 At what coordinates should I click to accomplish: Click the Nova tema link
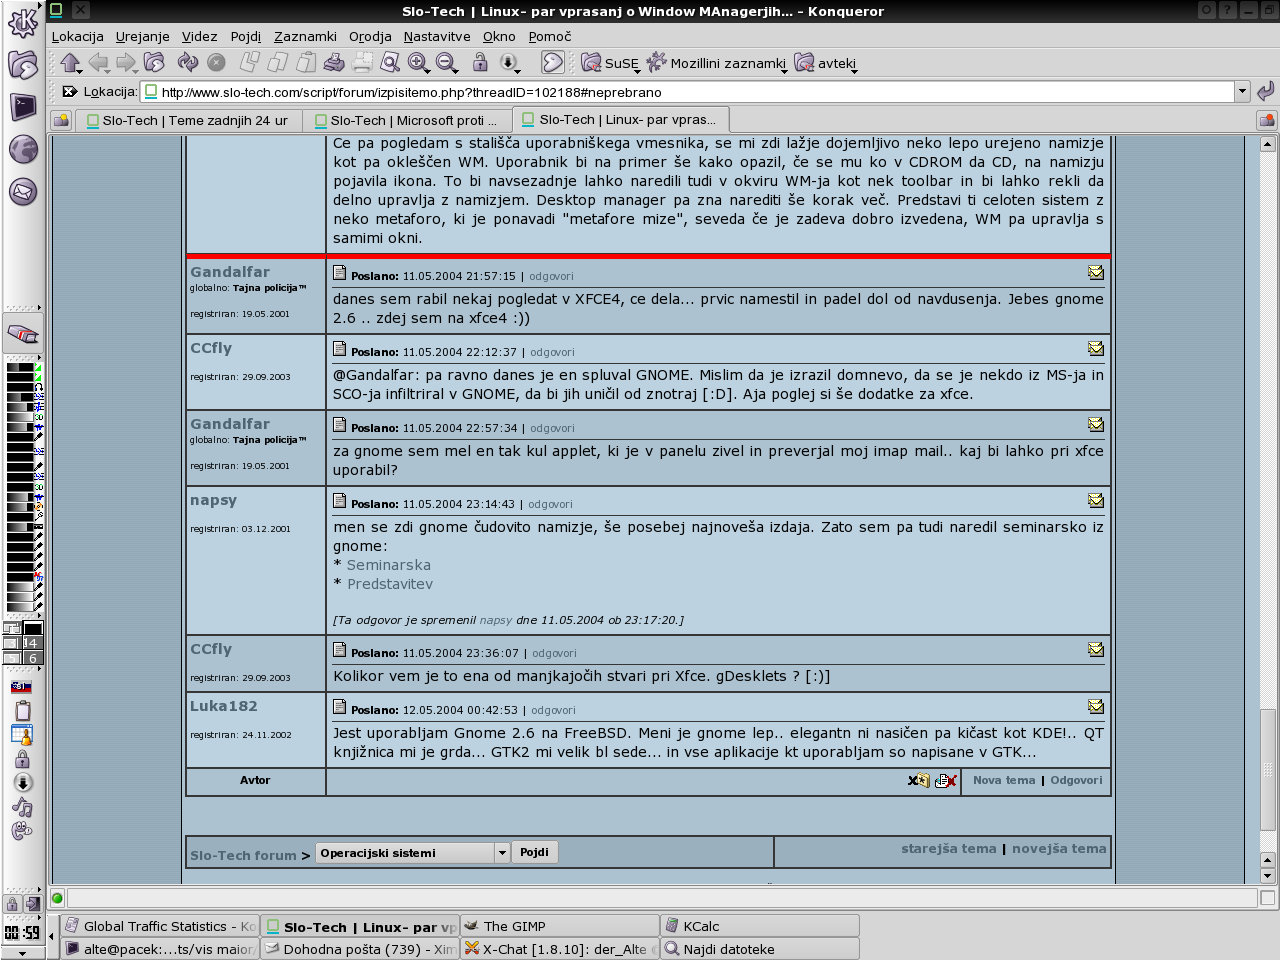pos(1004,780)
